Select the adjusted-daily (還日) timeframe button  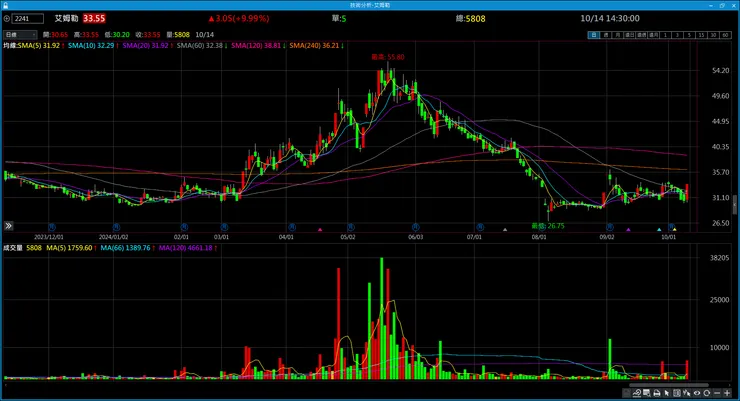coord(629,35)
